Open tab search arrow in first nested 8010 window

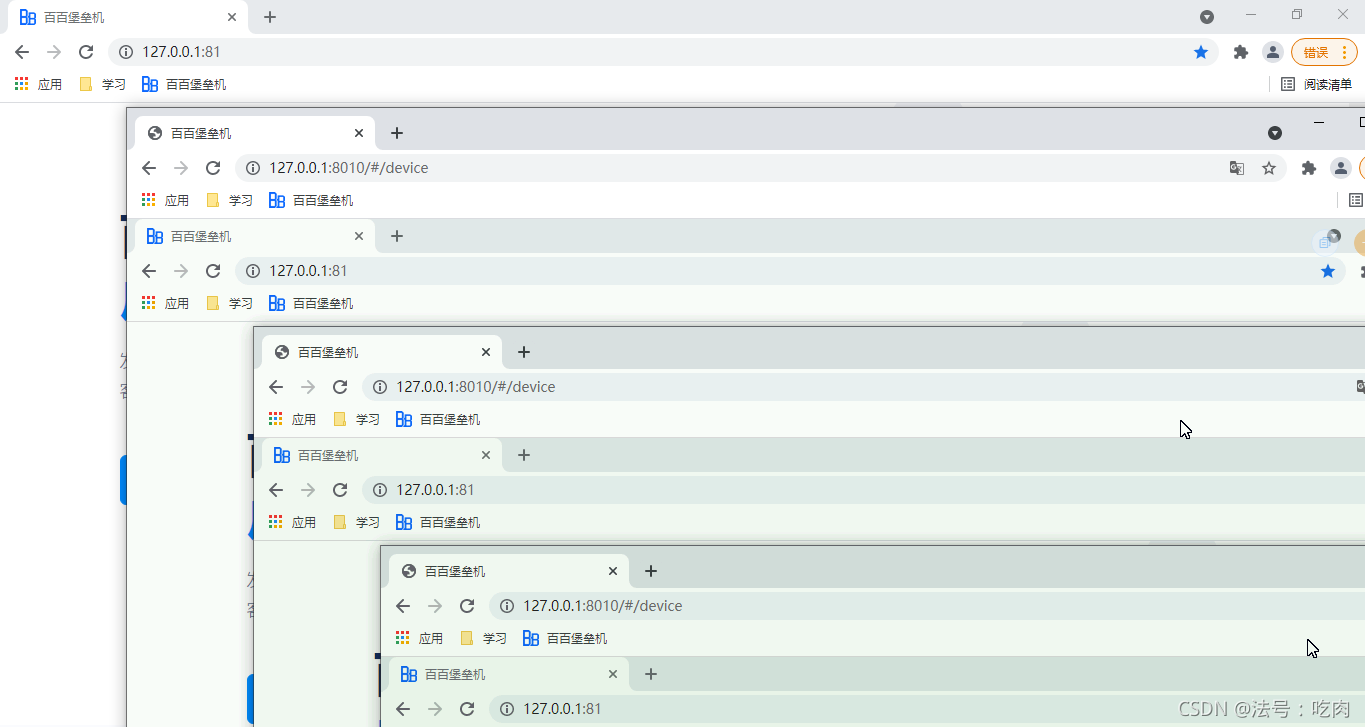1275,133
